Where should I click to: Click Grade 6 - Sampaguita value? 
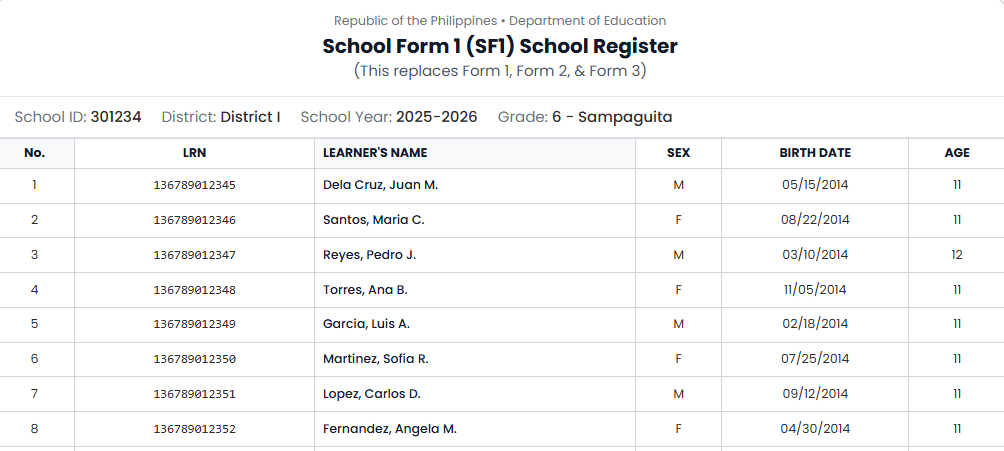[611, 117]
